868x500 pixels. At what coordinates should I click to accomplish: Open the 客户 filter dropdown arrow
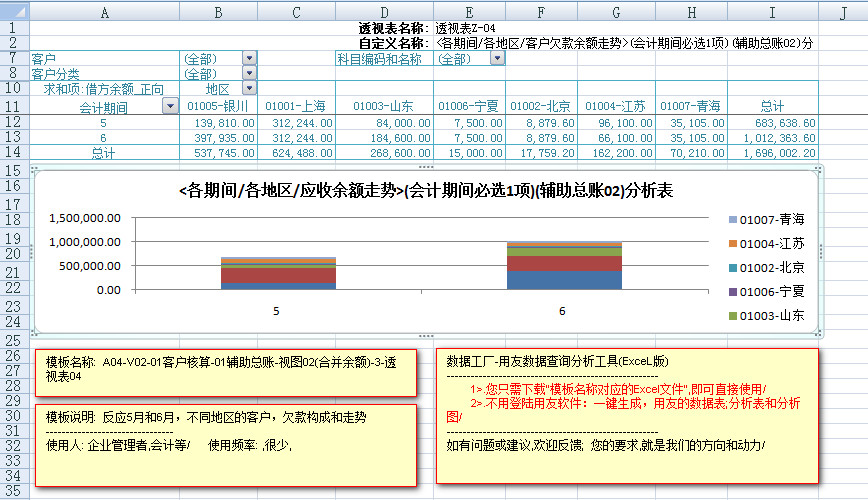[x=249, y=59]
